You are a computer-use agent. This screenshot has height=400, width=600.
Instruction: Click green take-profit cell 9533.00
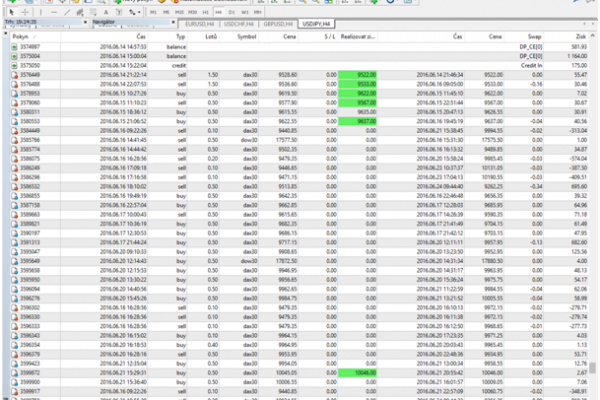pos(357,84)
